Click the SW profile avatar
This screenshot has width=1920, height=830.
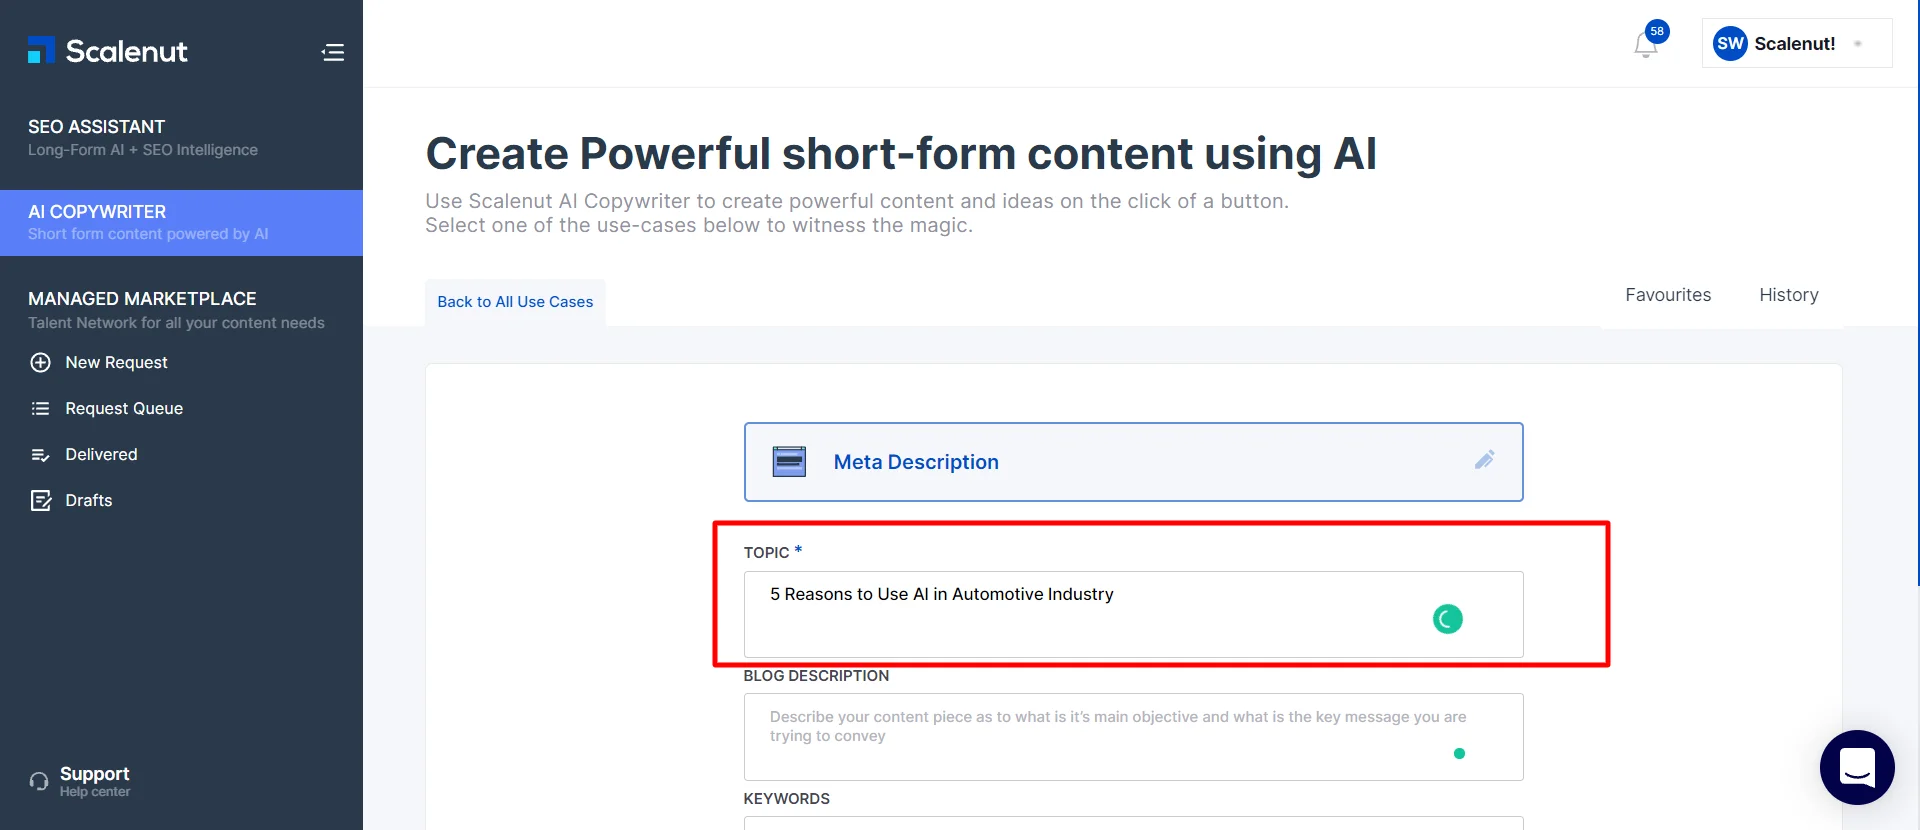click(1730, 44)
